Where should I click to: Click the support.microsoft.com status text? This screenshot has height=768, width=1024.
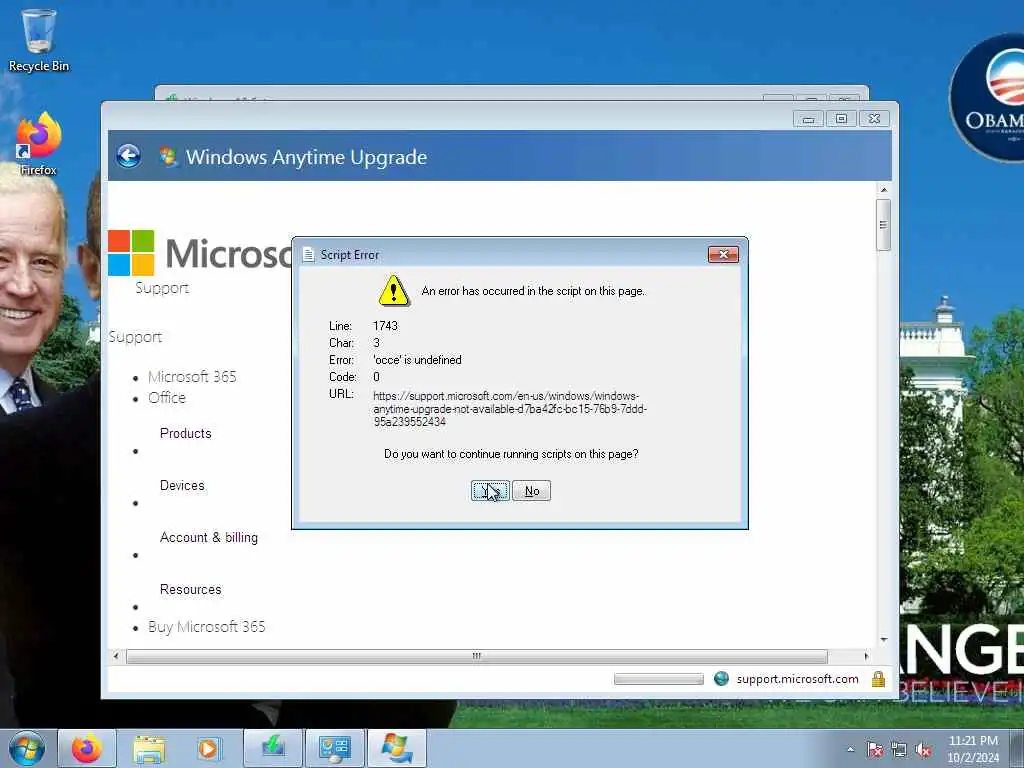pyautogui.click(x=797, y=679)
